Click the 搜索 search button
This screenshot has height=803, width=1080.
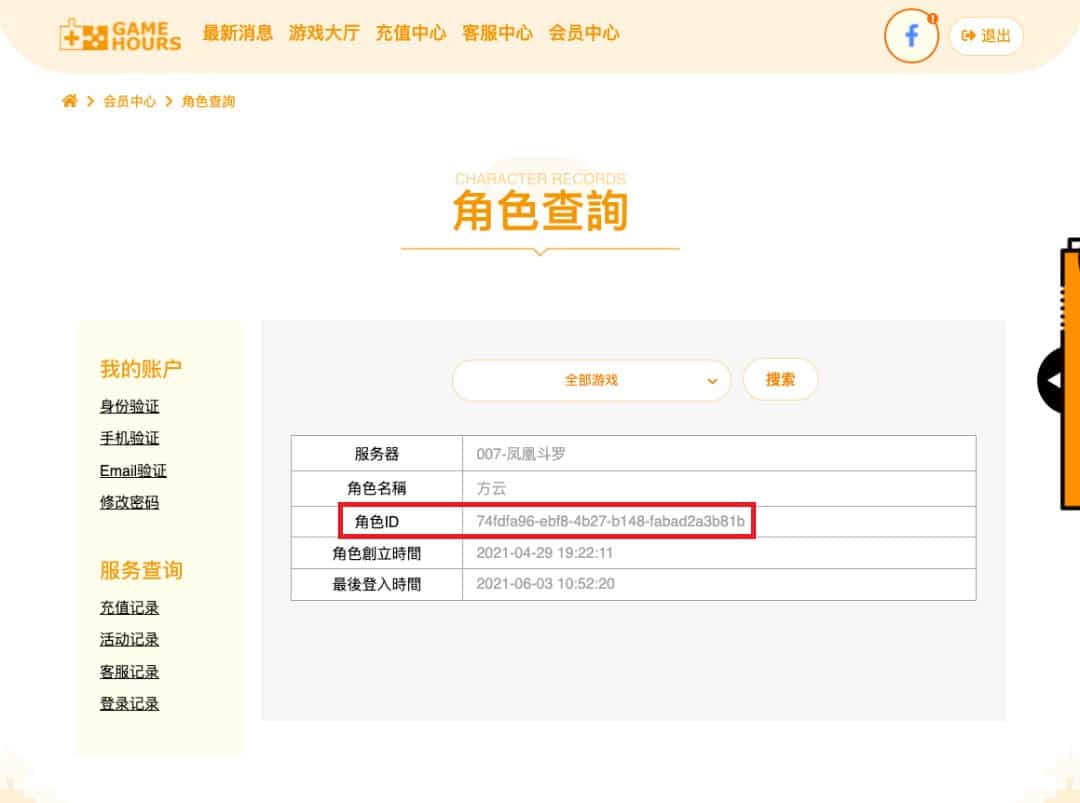point(780,380)
